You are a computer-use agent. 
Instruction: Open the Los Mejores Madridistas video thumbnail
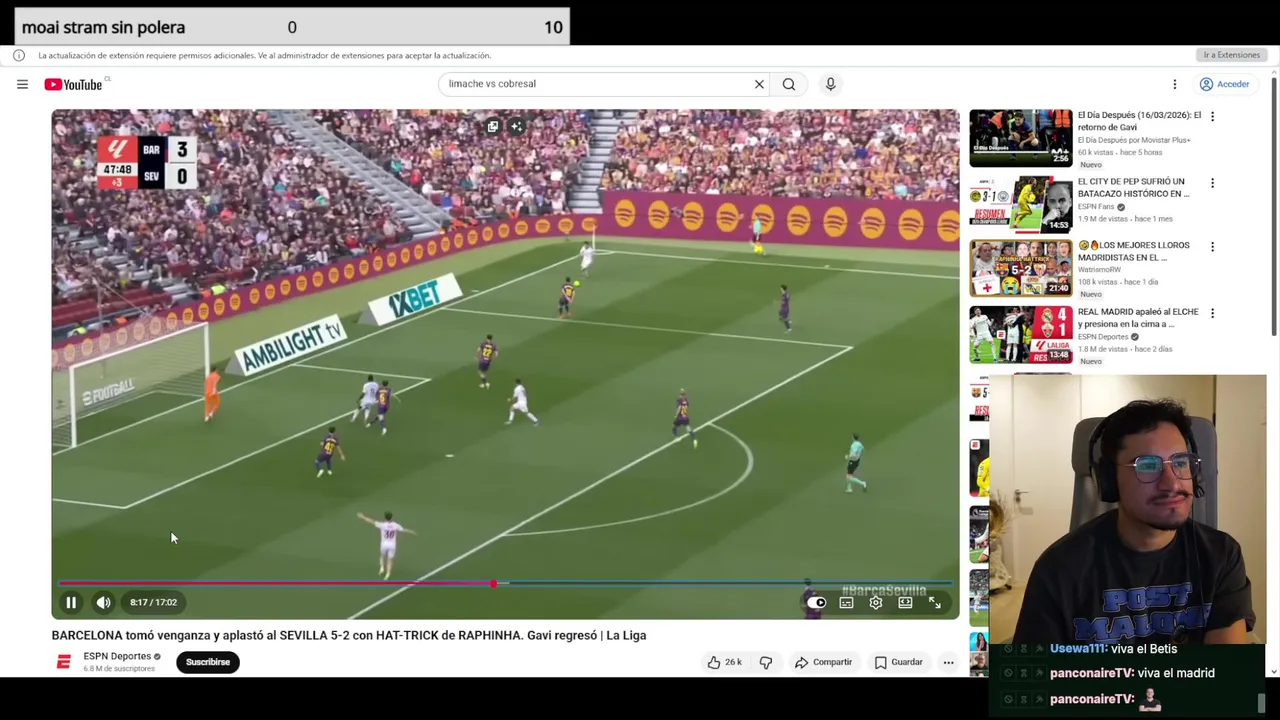1020,269
